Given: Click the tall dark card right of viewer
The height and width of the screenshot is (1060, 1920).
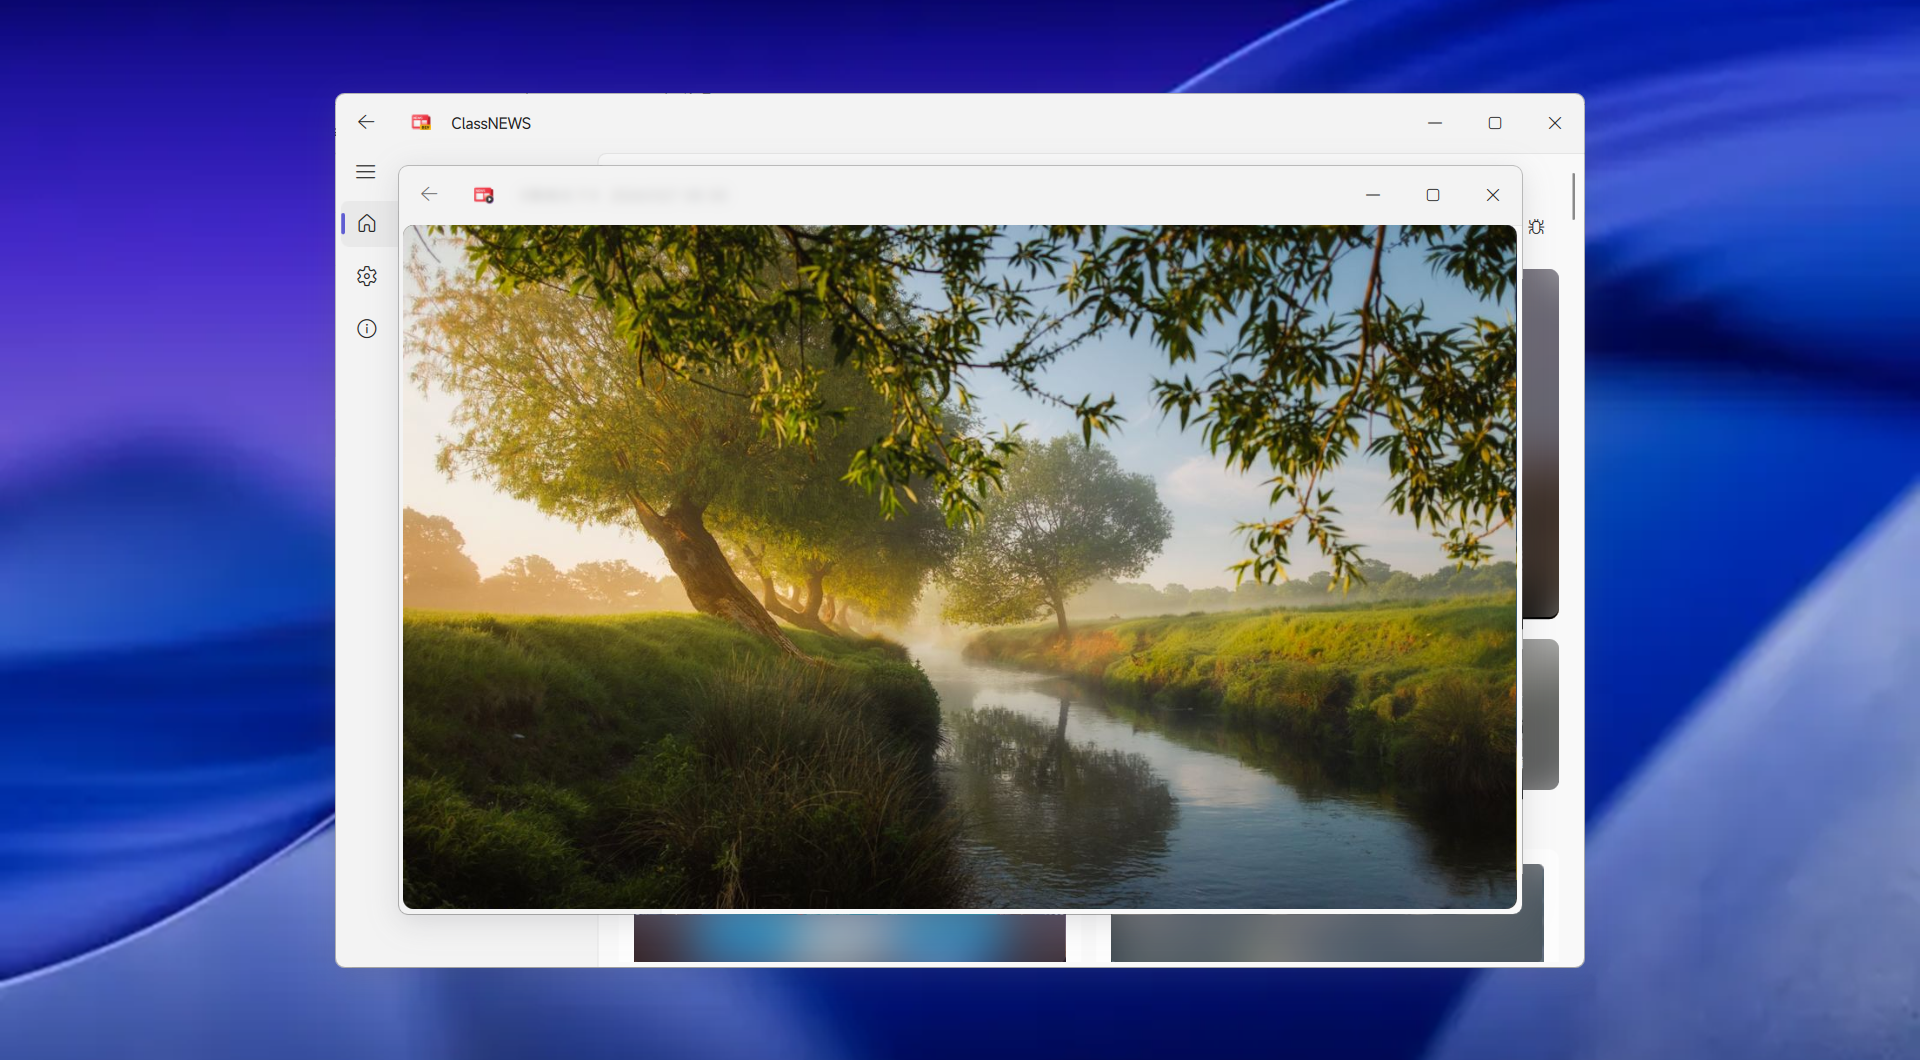Looking at the screenshot, I should (x=1540, y=443).
